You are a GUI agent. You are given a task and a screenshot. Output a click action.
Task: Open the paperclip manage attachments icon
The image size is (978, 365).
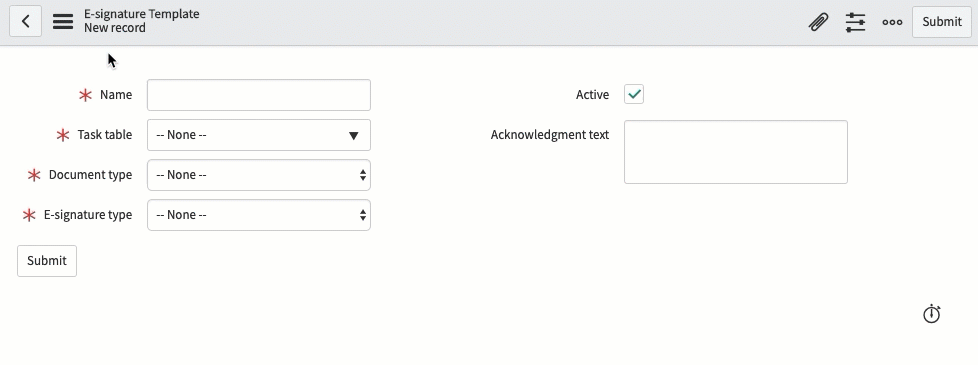tap(818, 22)
